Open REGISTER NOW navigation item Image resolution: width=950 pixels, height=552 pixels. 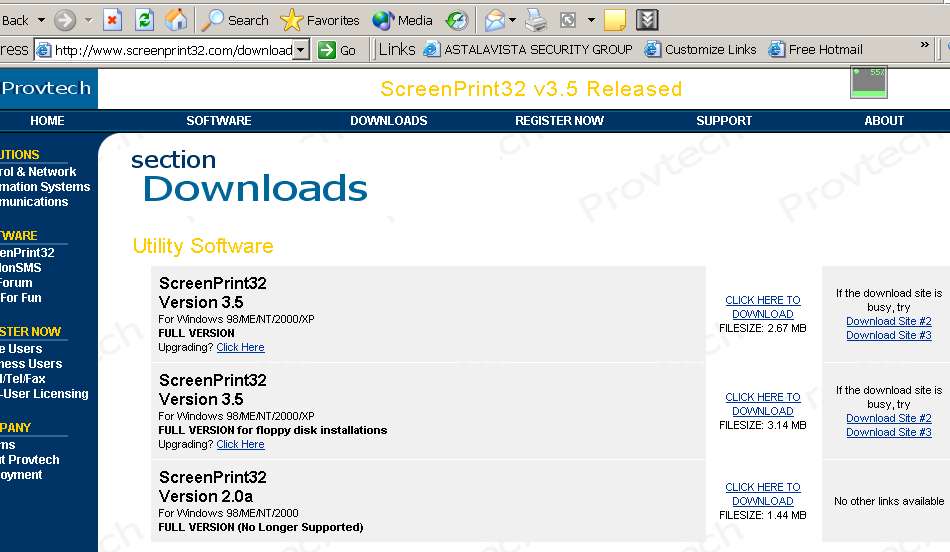pyautogui.click(x=559, y=121)
